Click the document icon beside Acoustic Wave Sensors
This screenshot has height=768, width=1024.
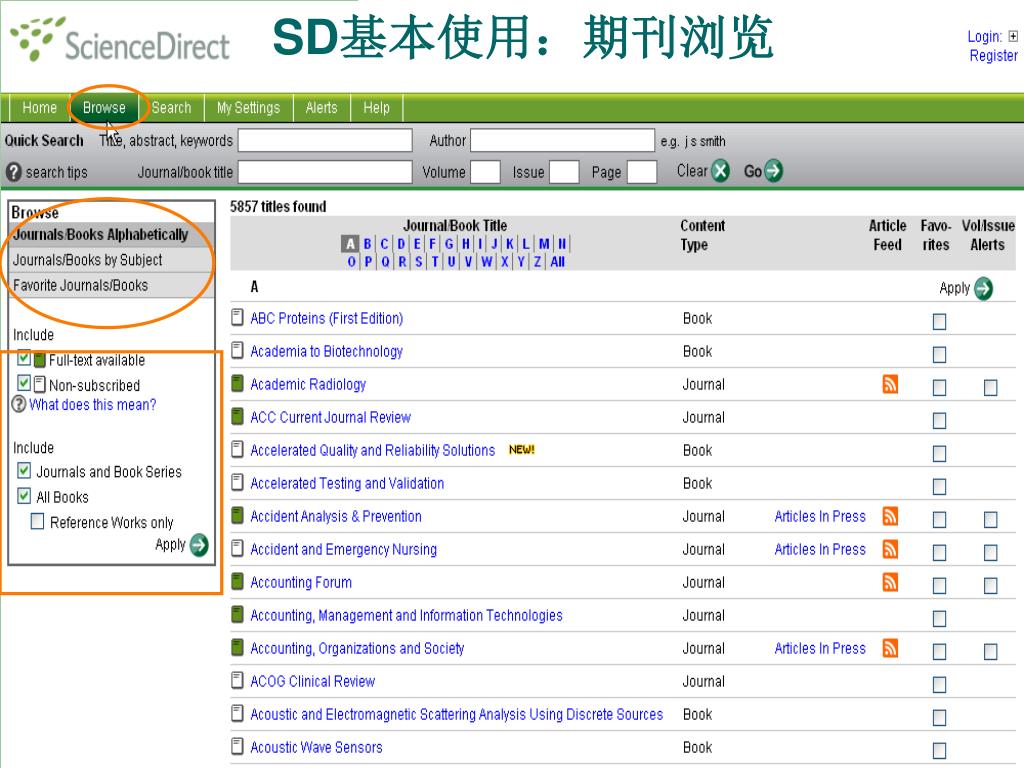pos(238,746)
